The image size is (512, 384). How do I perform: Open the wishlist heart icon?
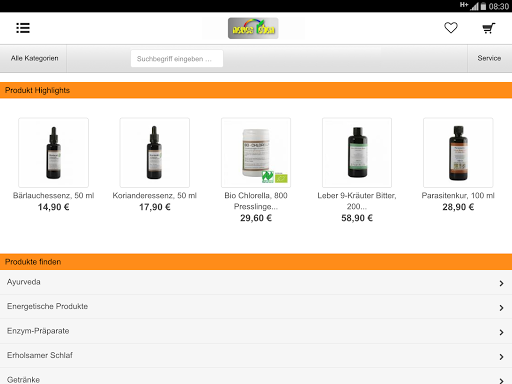451,28
